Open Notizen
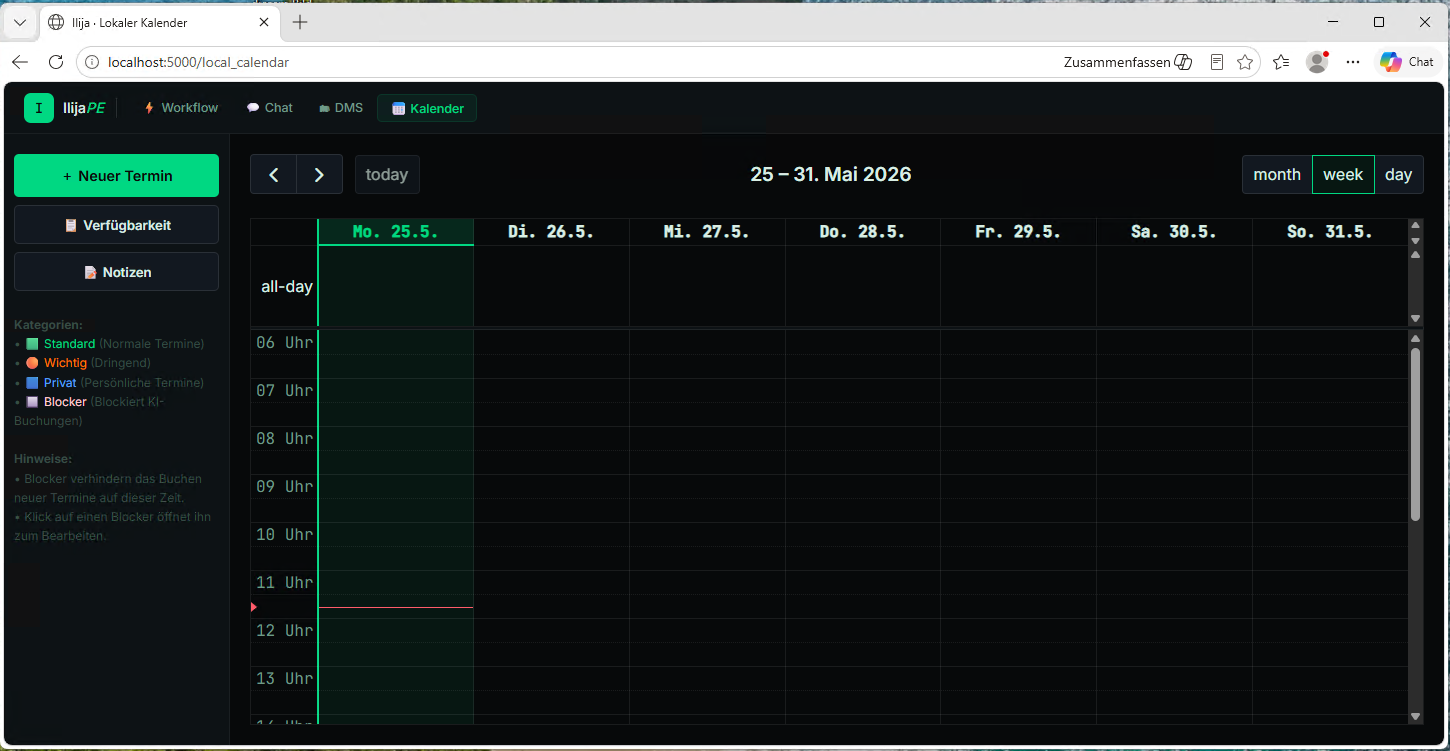Image resolution: width=1450 pixels, height=751 pixels. tap(116, 272)
